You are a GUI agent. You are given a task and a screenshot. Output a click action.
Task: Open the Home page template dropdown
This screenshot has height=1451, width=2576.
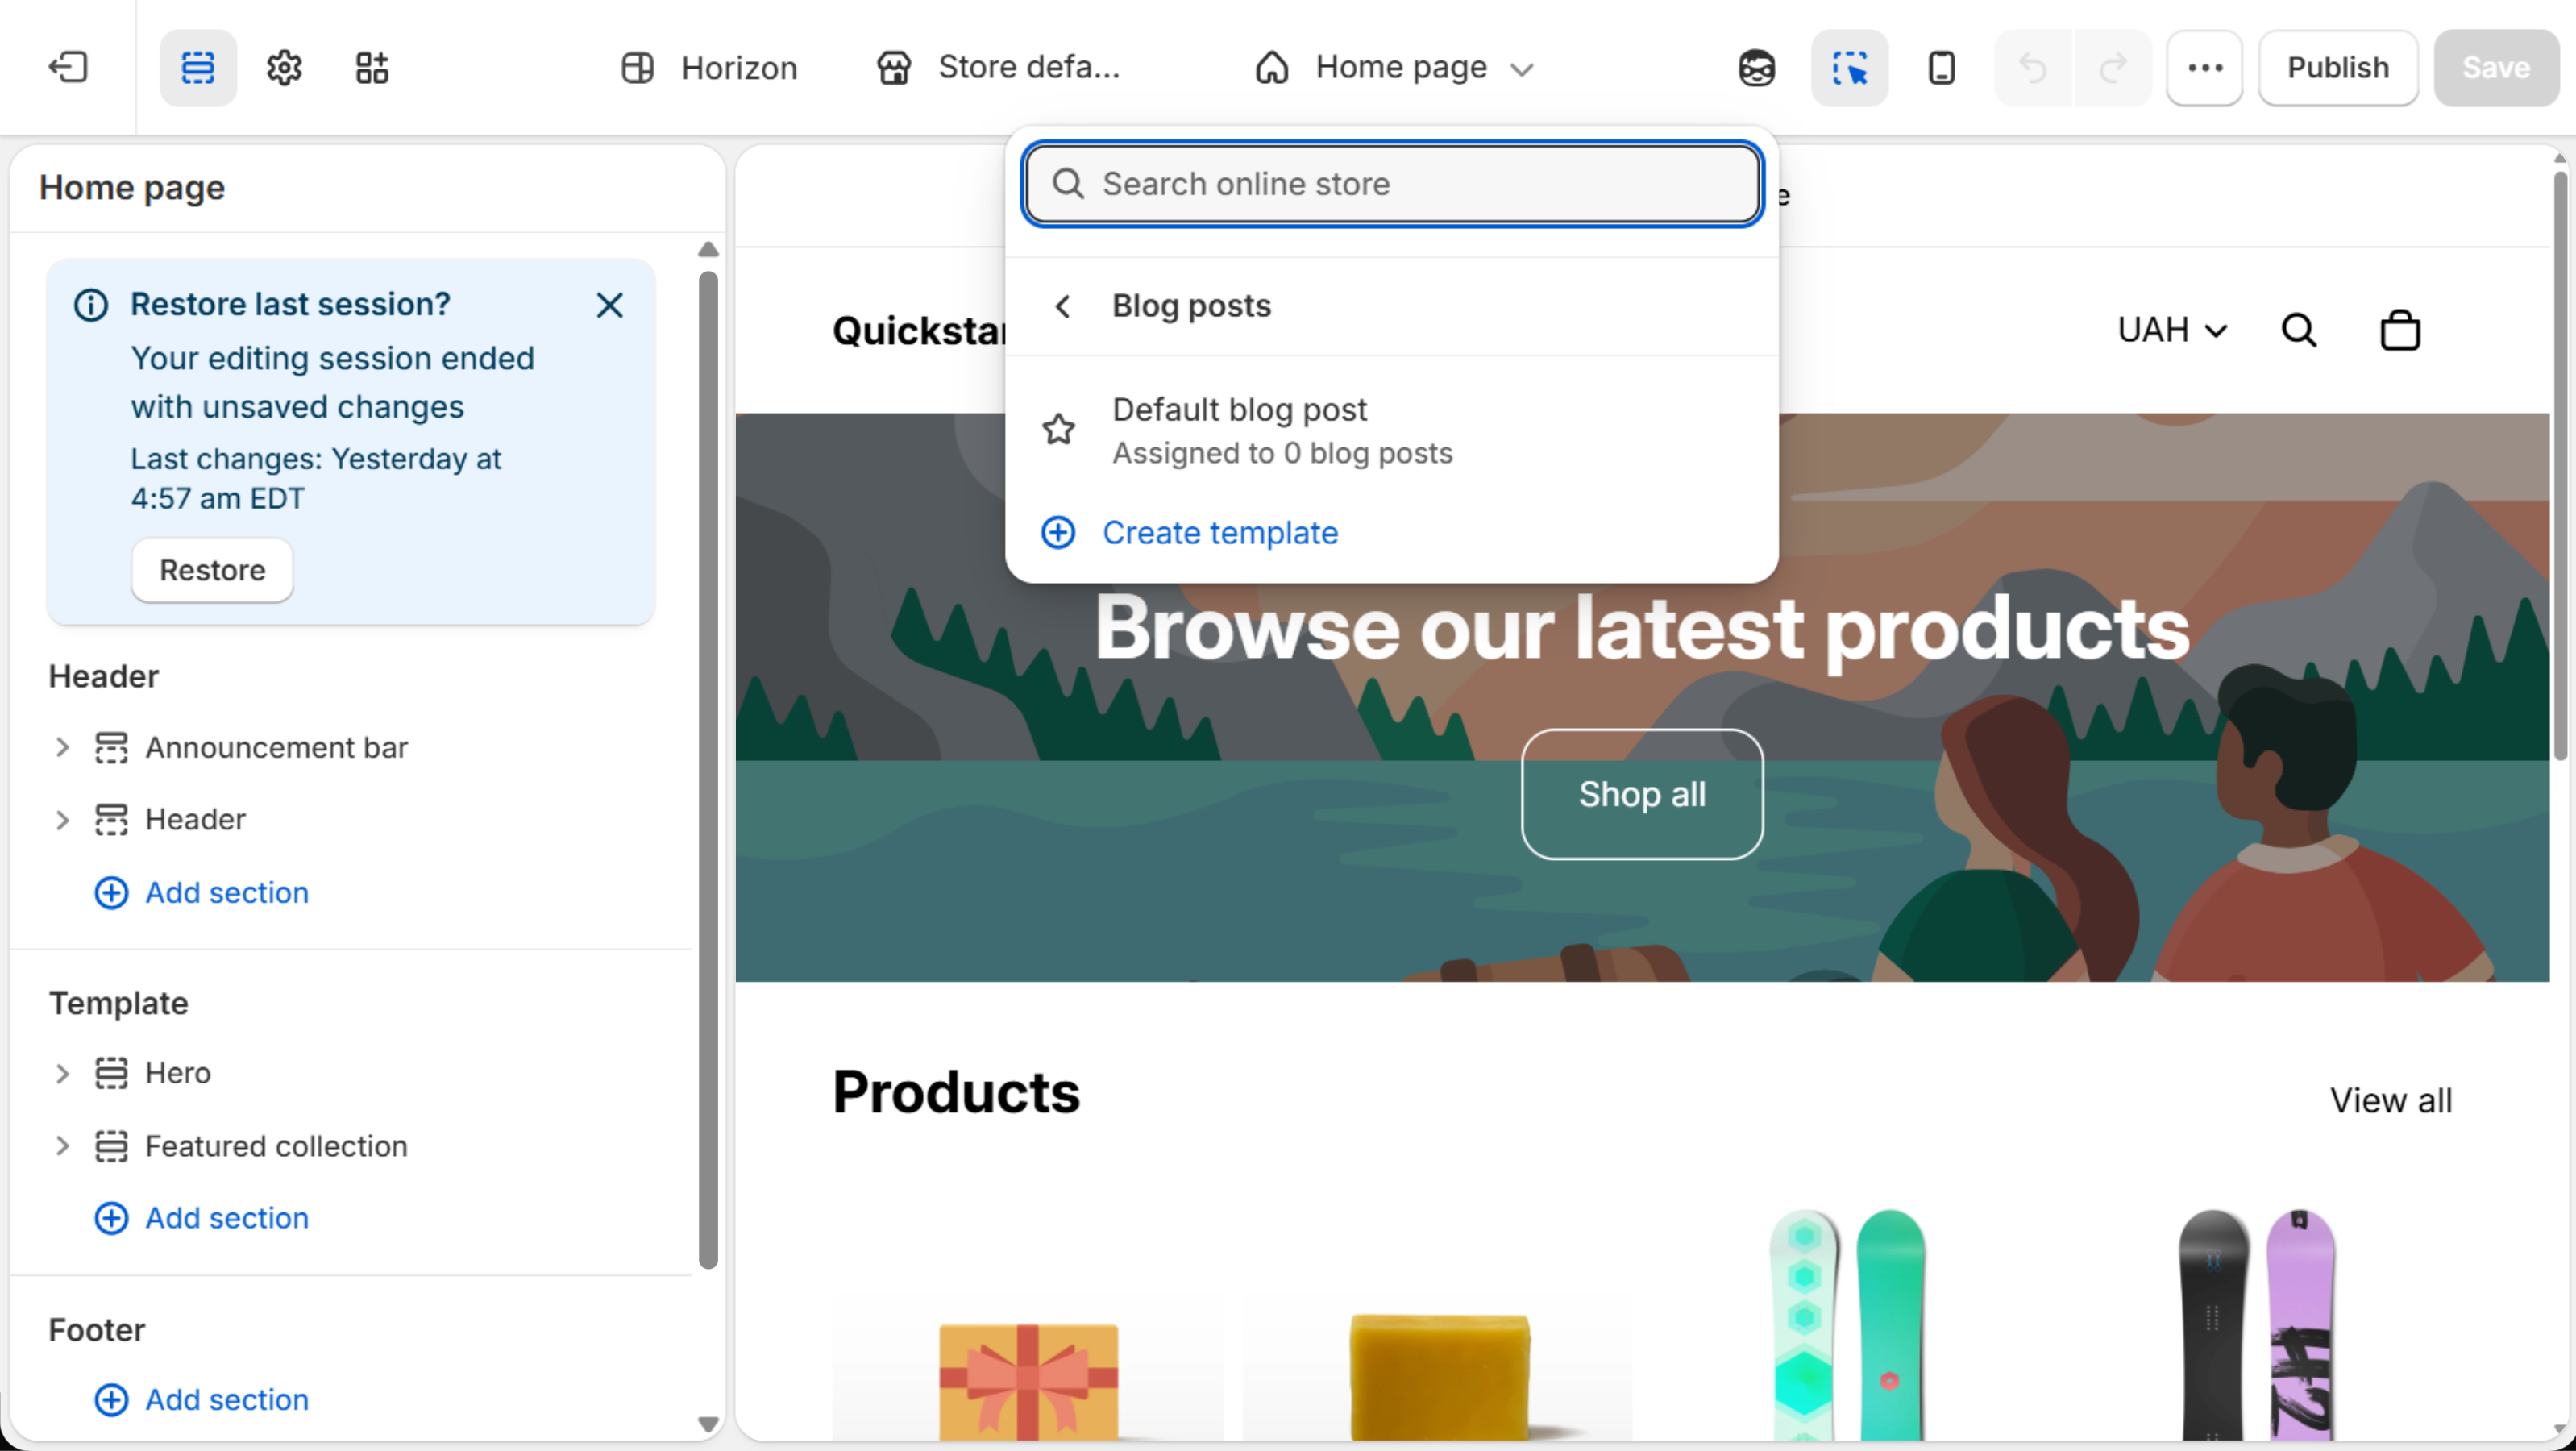click(1394, 67)
